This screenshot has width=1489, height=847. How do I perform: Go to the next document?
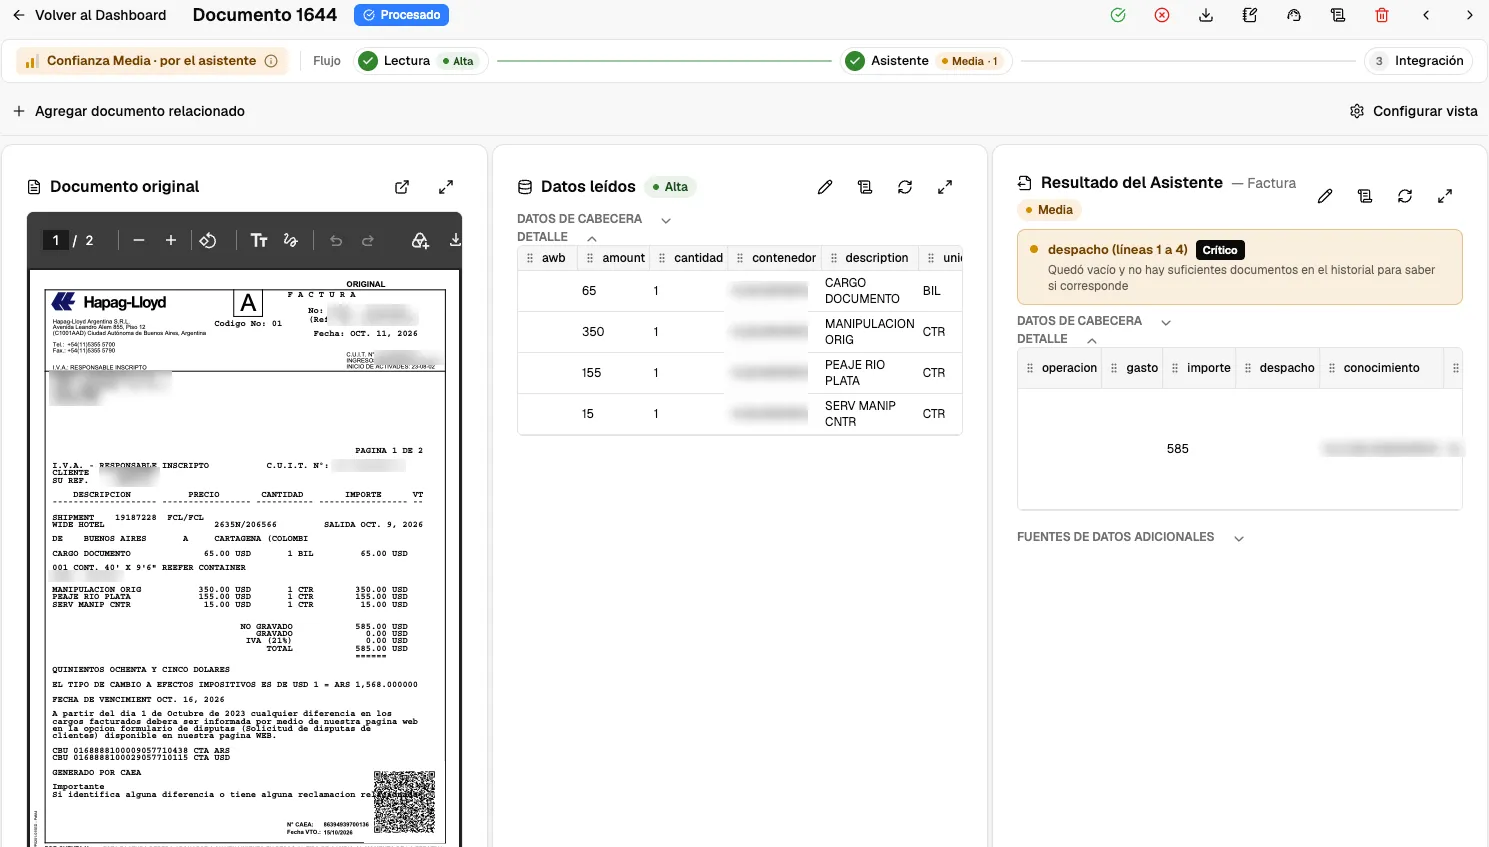[x=1469, y=15]
